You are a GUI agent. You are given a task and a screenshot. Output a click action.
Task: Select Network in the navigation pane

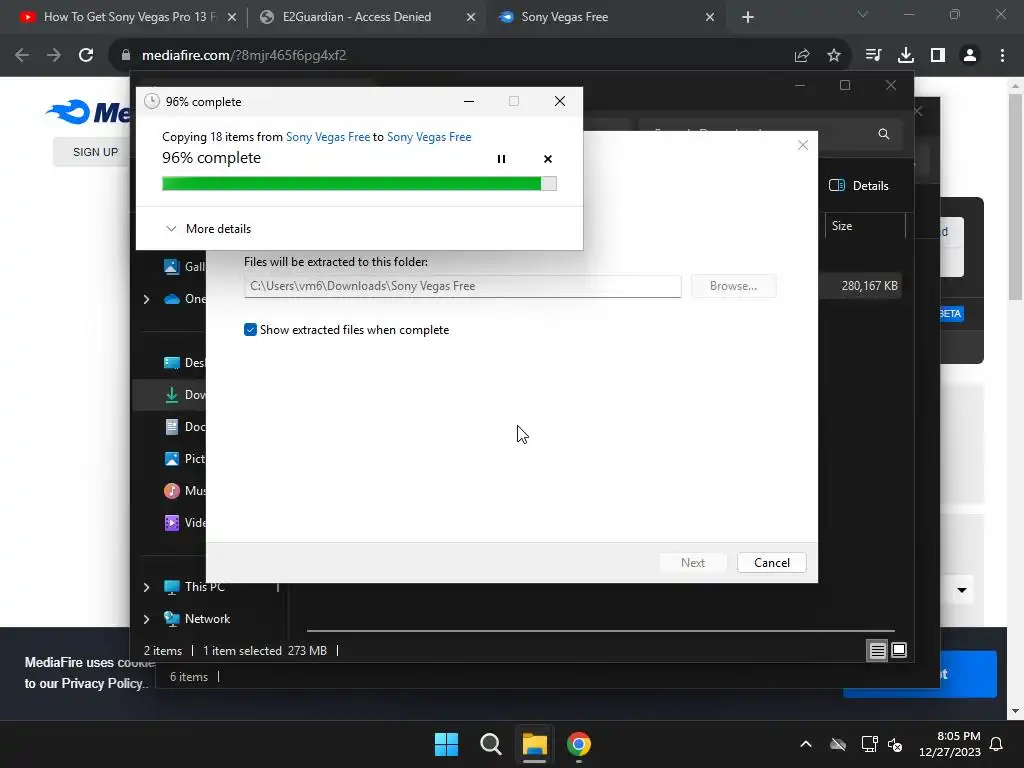[x=207, y=618]
